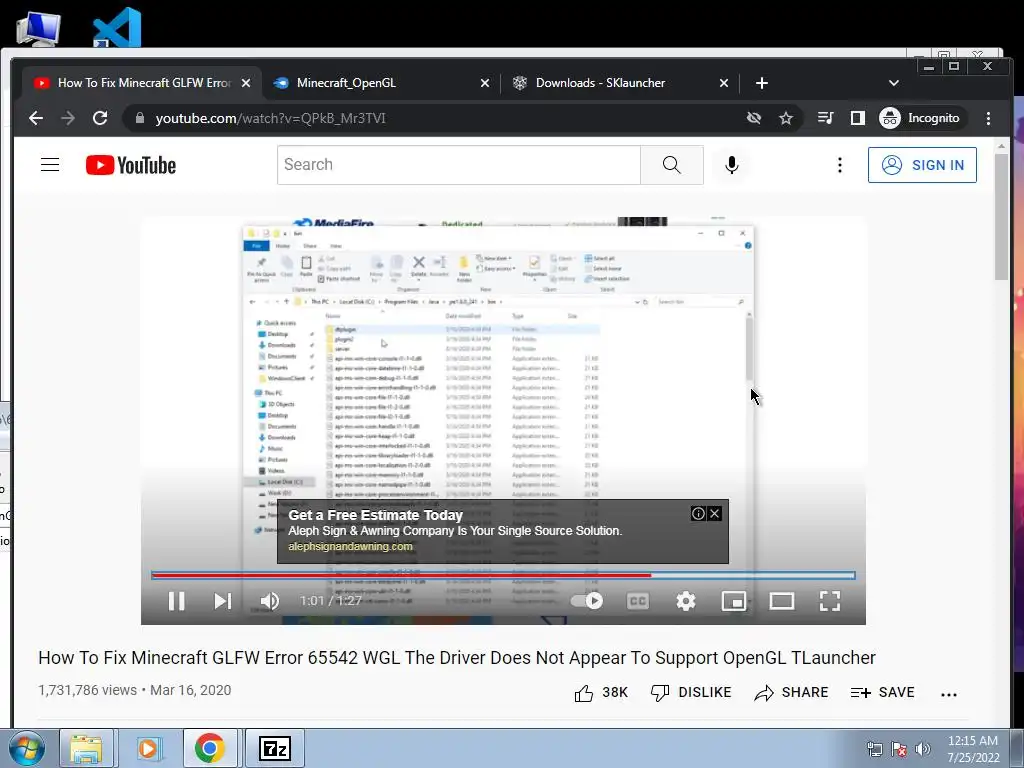Open 7-Zip from the taskbar
Screen dimensions: 1024x768
click(274, 748)
